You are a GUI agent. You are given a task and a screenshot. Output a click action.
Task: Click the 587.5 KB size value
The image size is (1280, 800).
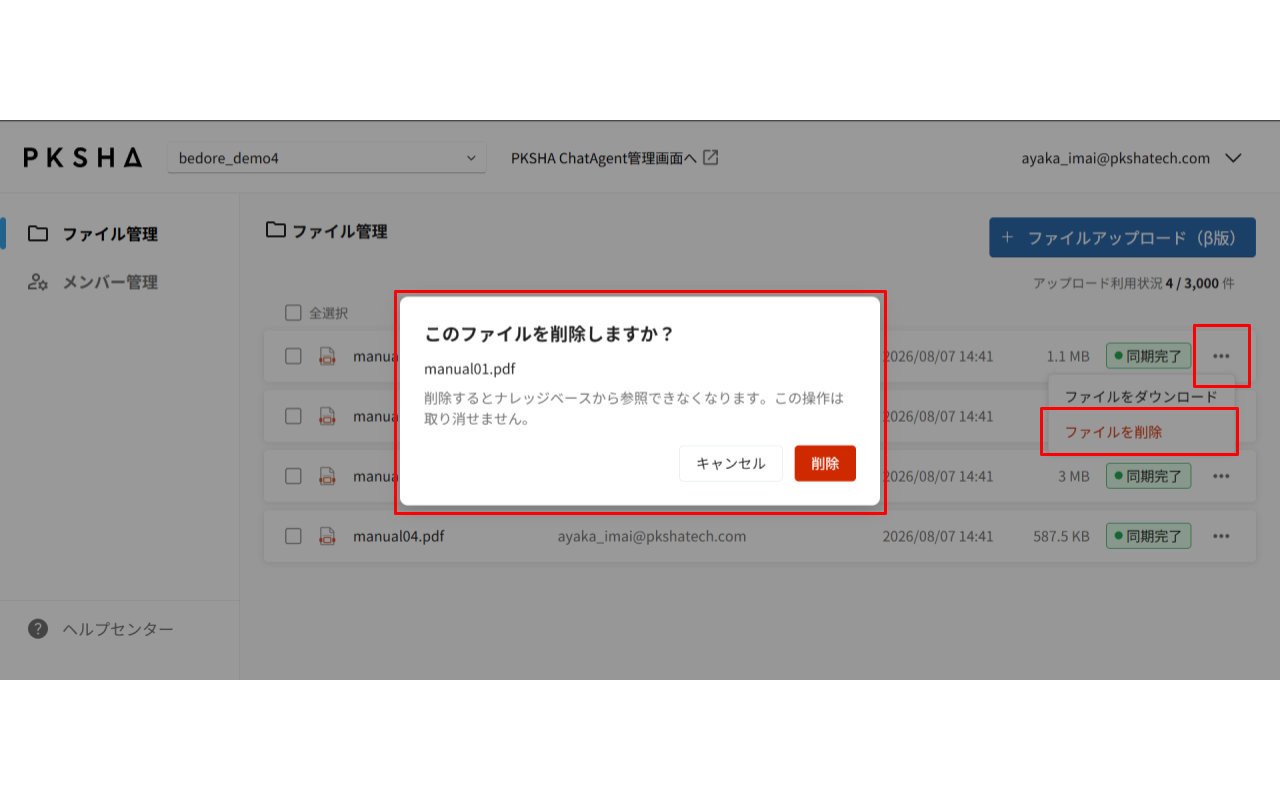(x=1061, y=536)
